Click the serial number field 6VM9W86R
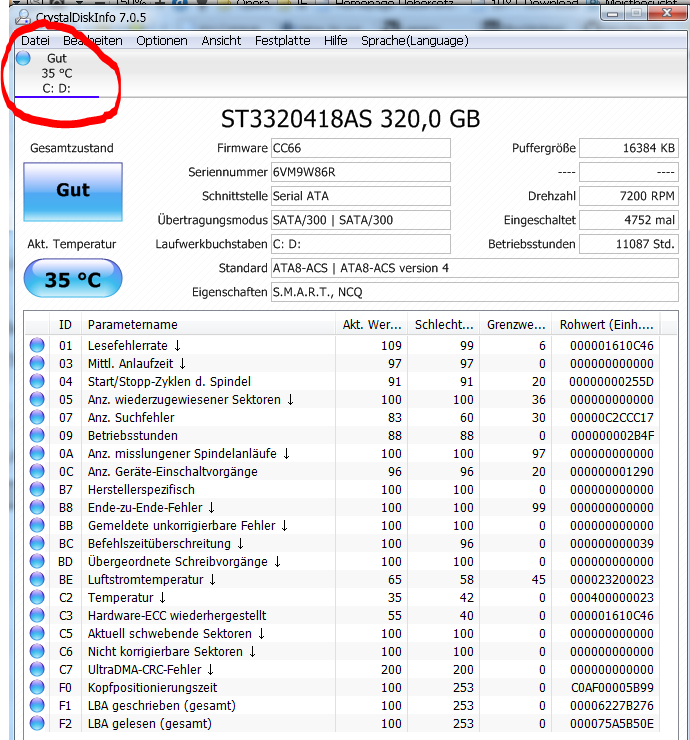690x740 pixels. click(361, 172)
